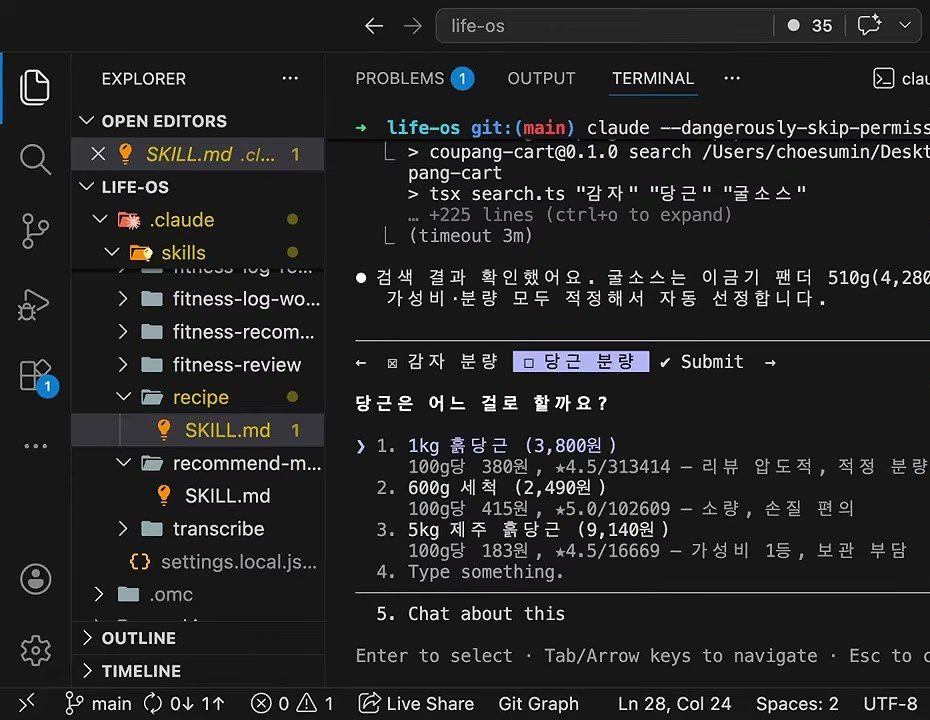Open SKILL.md under recommend-m folder

click(198, 496)
